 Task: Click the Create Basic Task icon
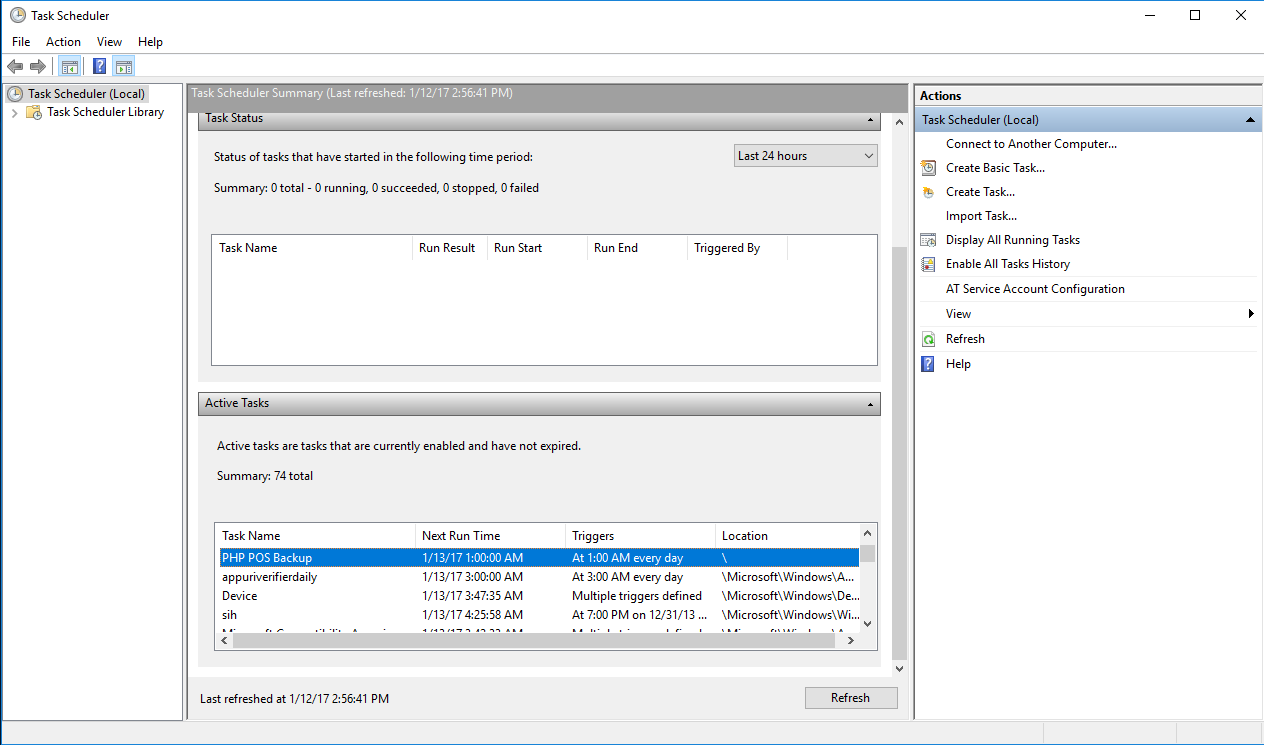click(x=928, y=168)
